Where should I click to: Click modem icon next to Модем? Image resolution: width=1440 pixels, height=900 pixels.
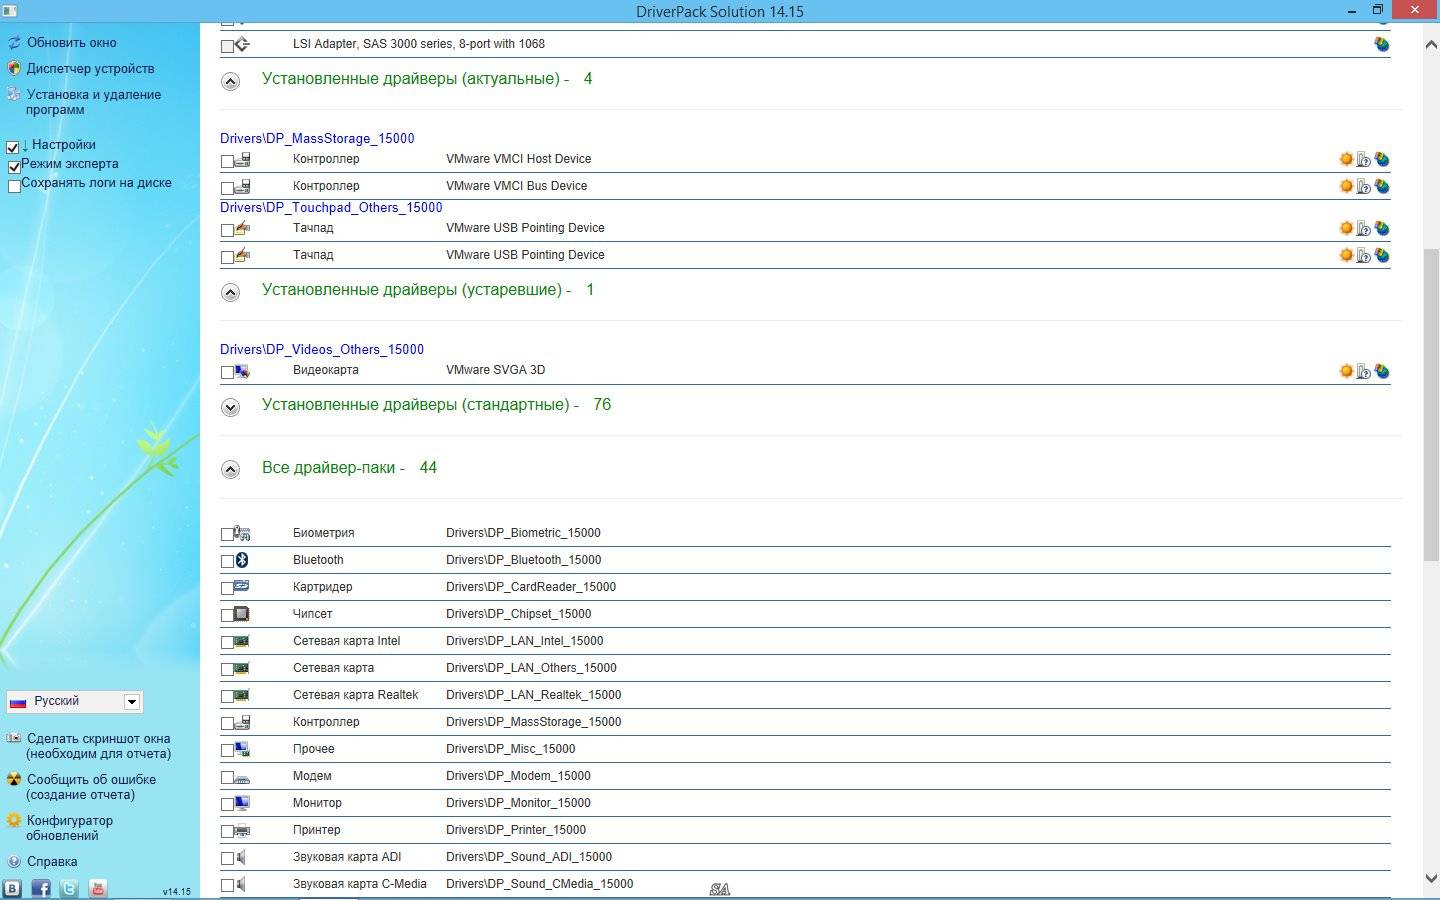click(x=242, y=777)
